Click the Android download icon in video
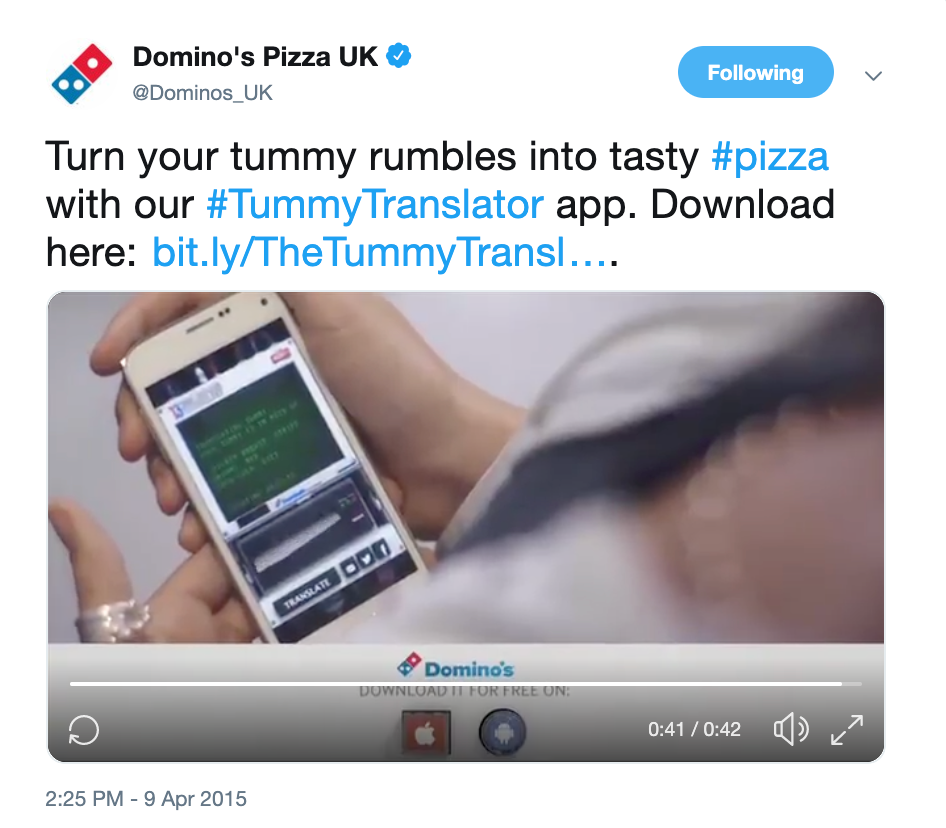 point(503,733)
